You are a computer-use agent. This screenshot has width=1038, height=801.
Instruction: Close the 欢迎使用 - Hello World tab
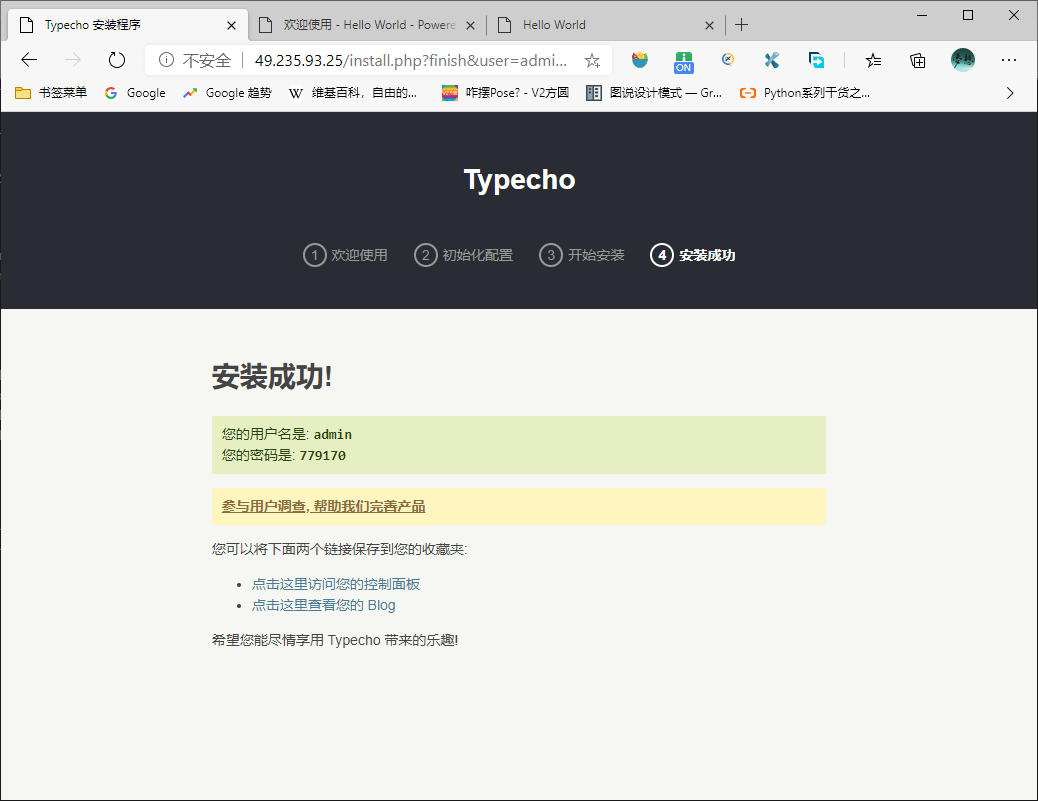pyautogui.click(x=470, y=25)
